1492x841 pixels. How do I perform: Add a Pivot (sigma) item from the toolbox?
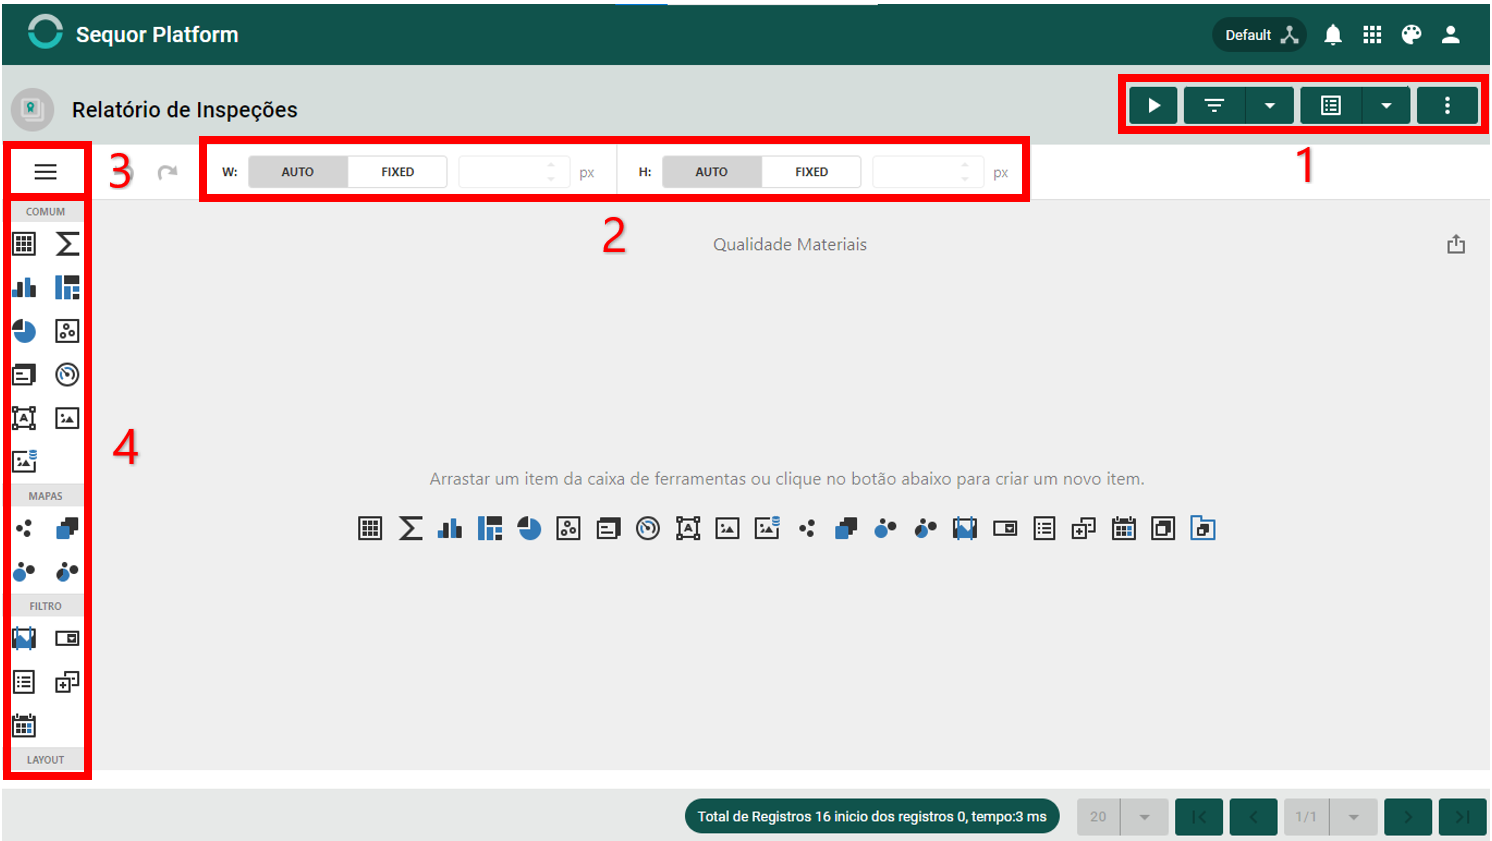(67, 244)
